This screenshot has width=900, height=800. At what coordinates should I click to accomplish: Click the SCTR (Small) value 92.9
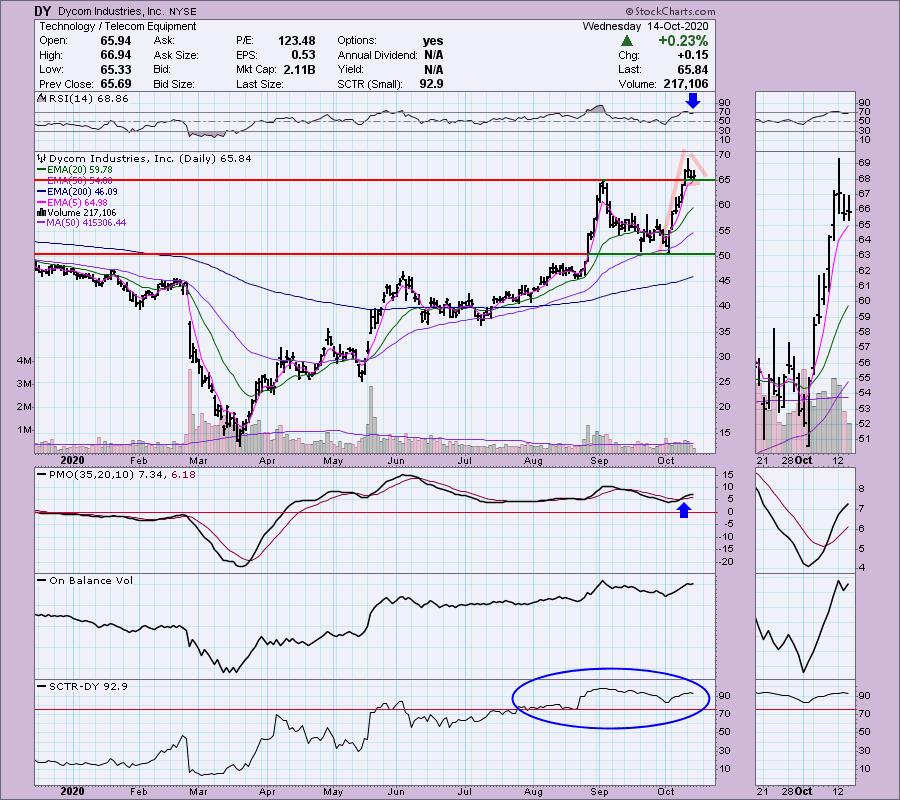pyautogui.click(x=432, y=84)
